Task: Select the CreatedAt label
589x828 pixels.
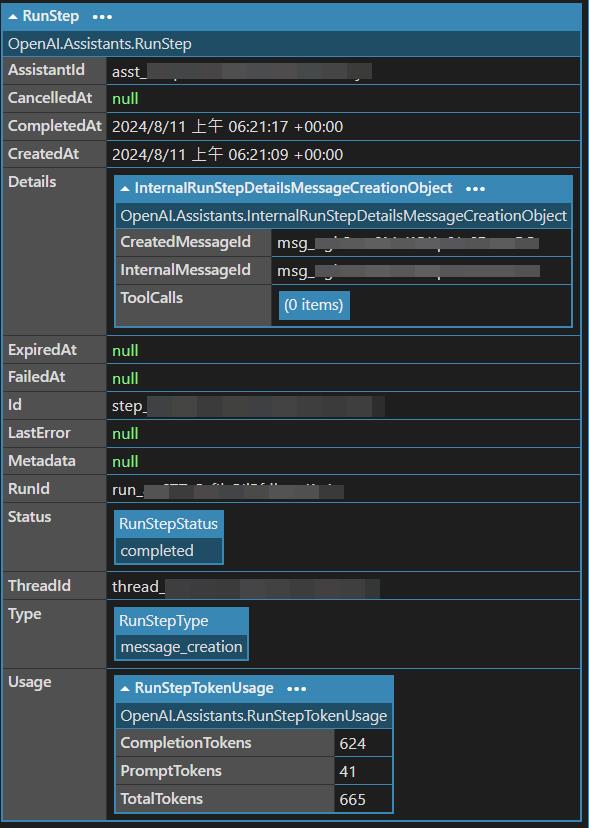Action: (43, 154)
